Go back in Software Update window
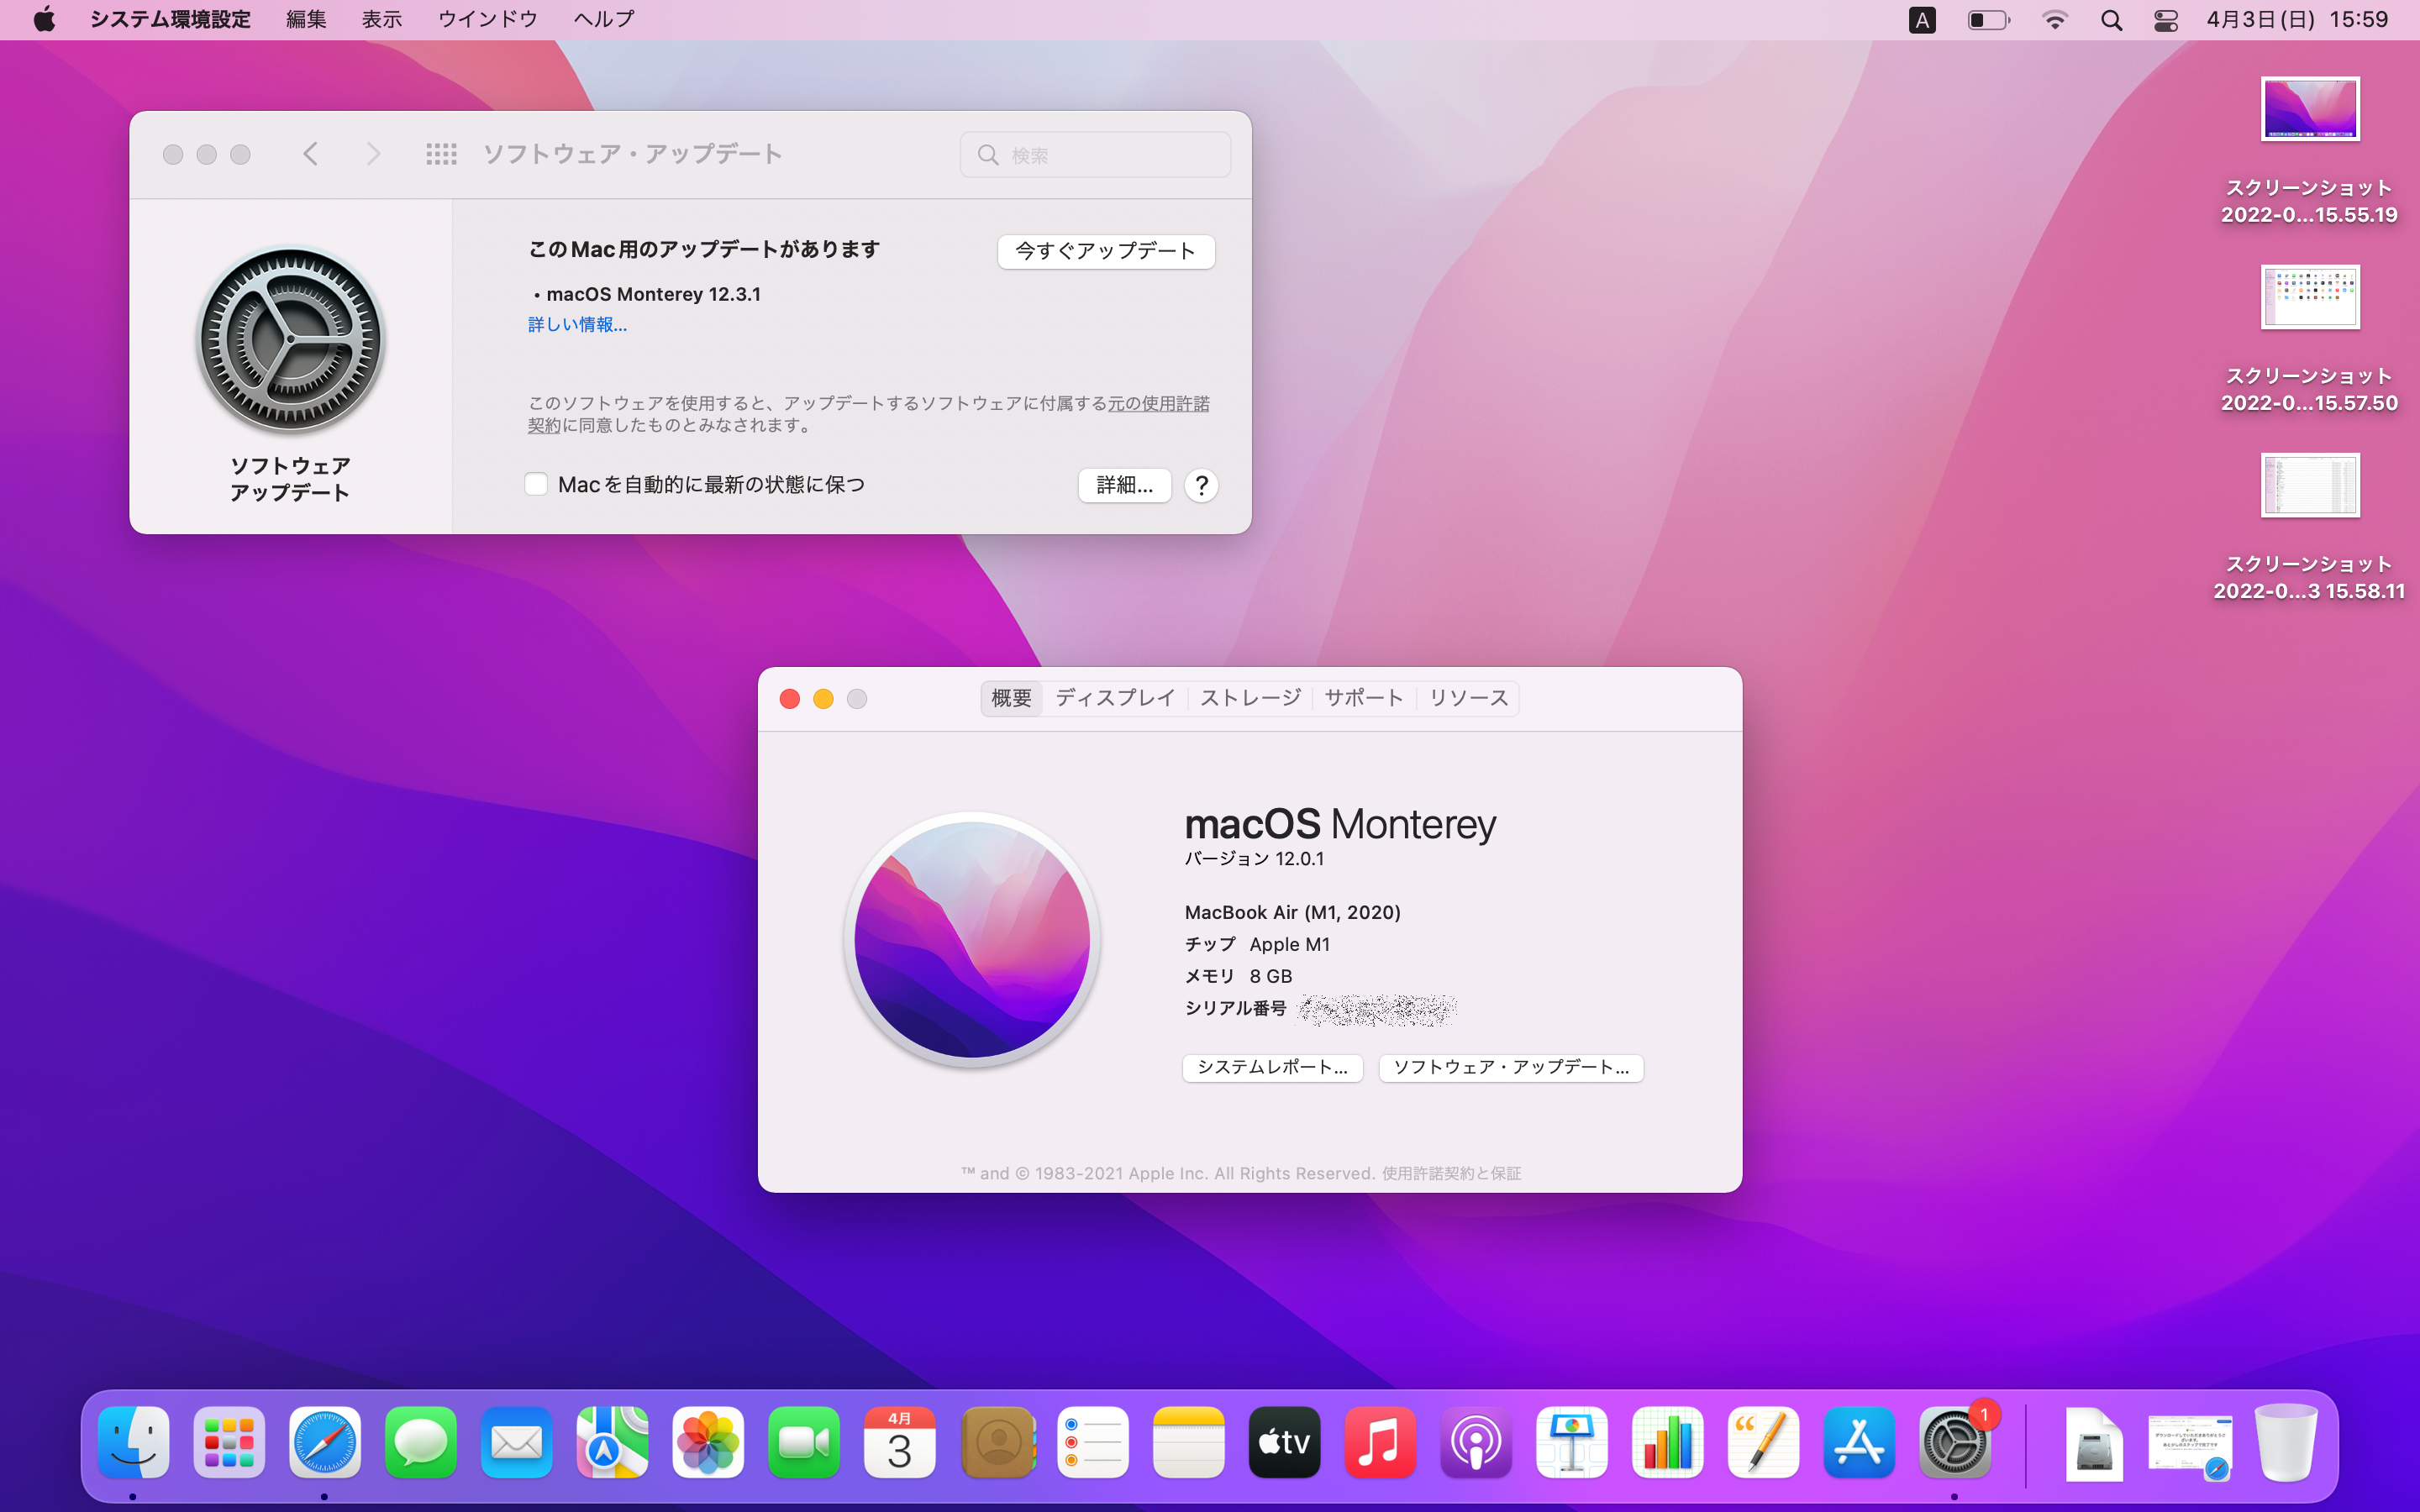Viewport: 2420px width, 1512px height. tap(311, 154)
